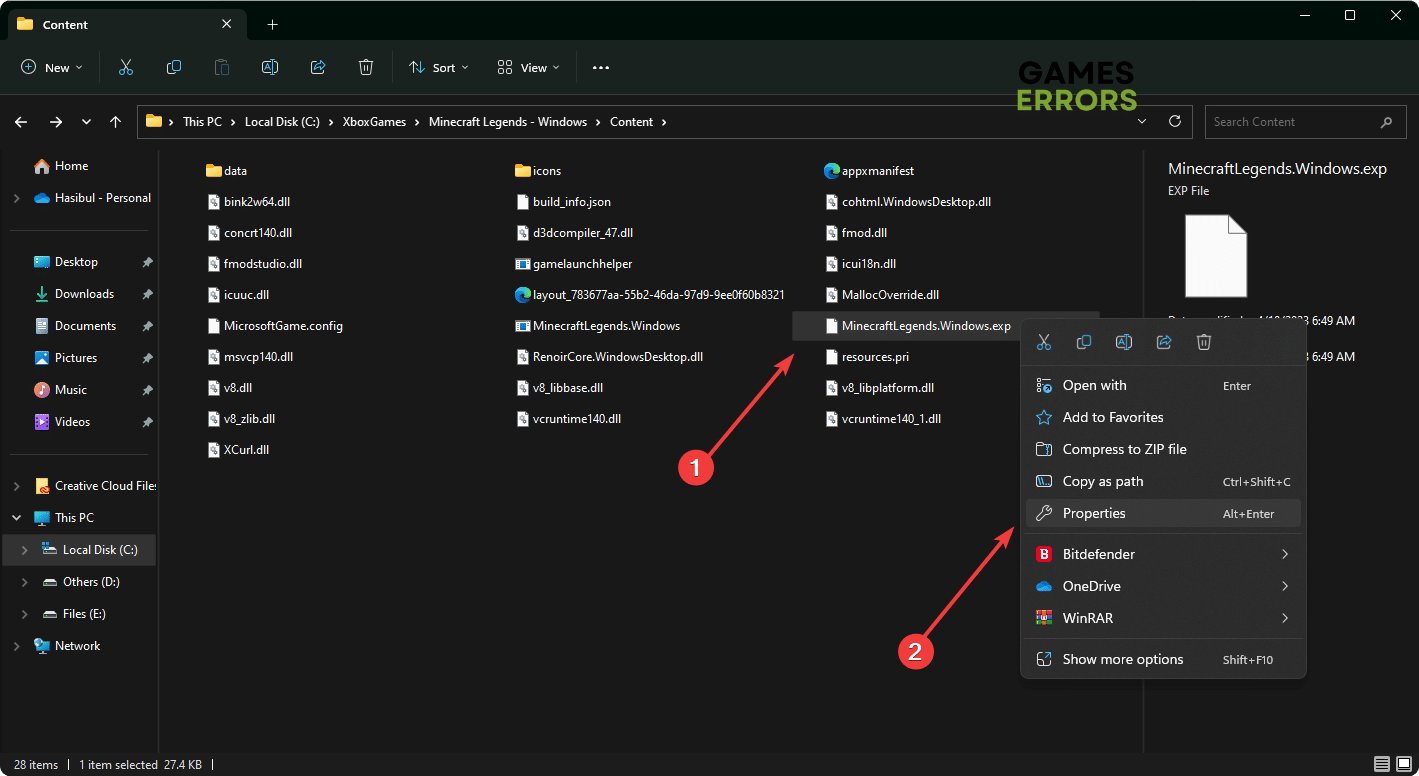Select Properties from the context menu

coord(1094,513)
